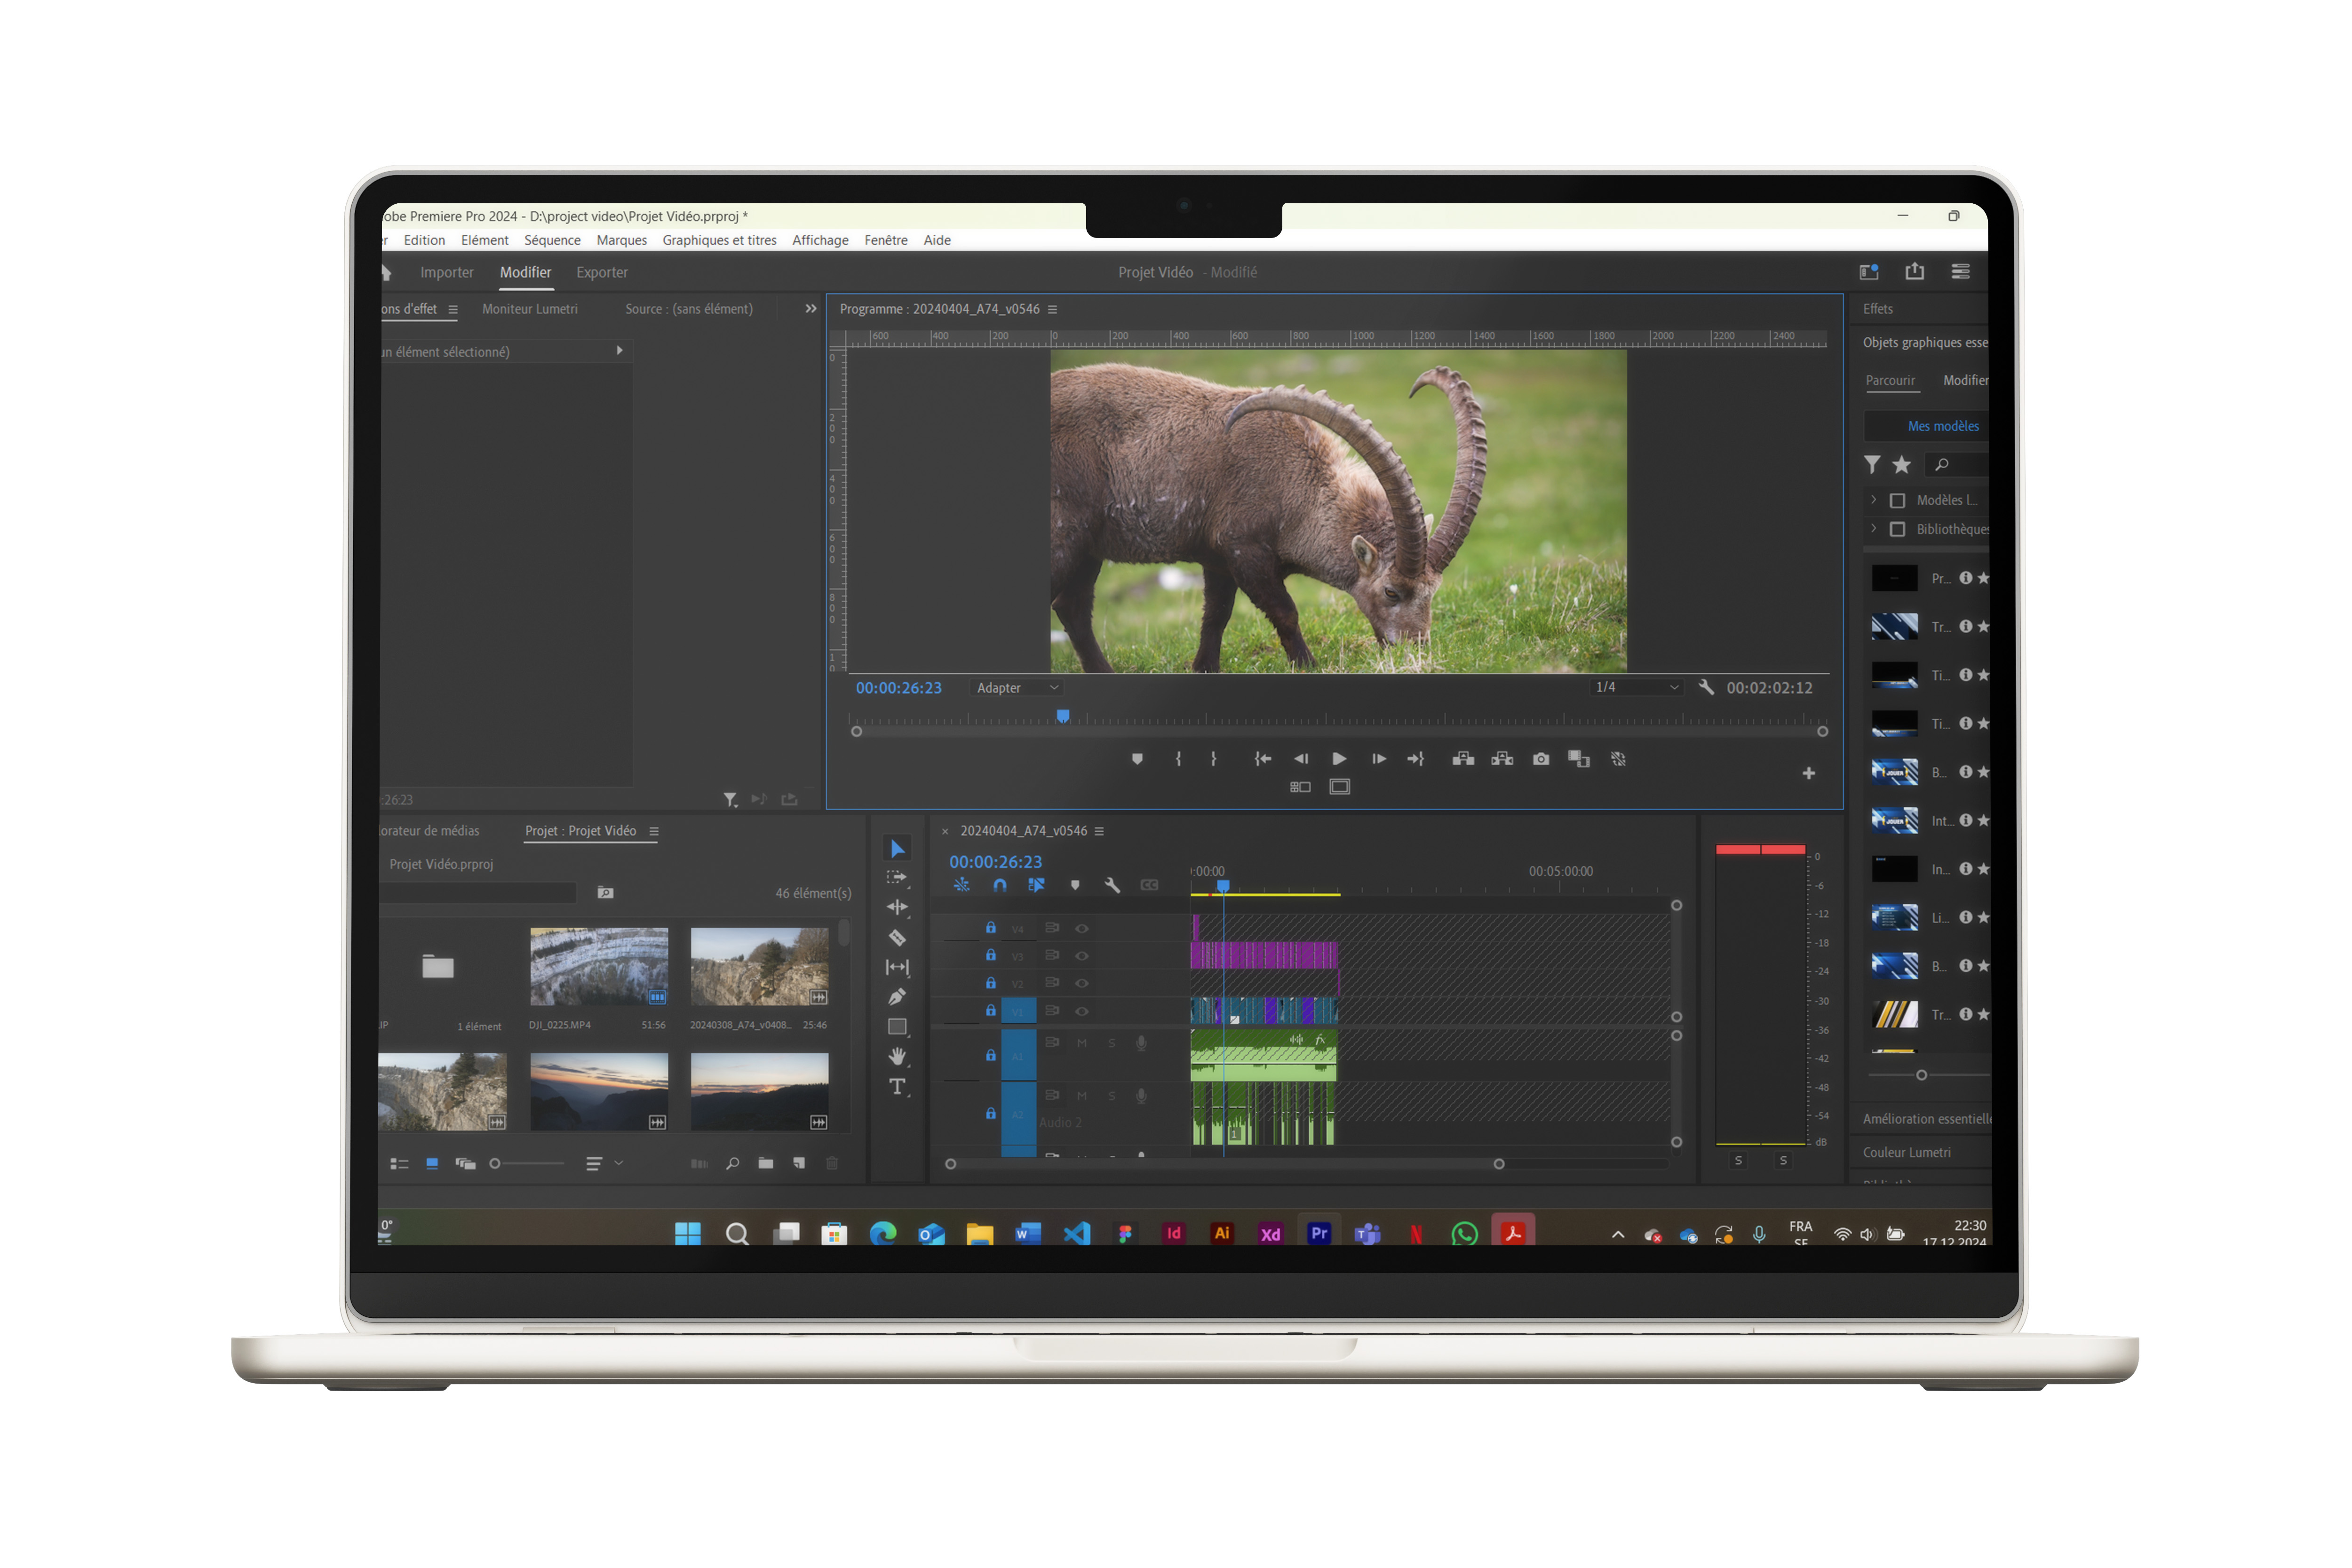Screen dimensions: 2352x1568
Task: Select the Hand tool
Action: (897, 1057)
